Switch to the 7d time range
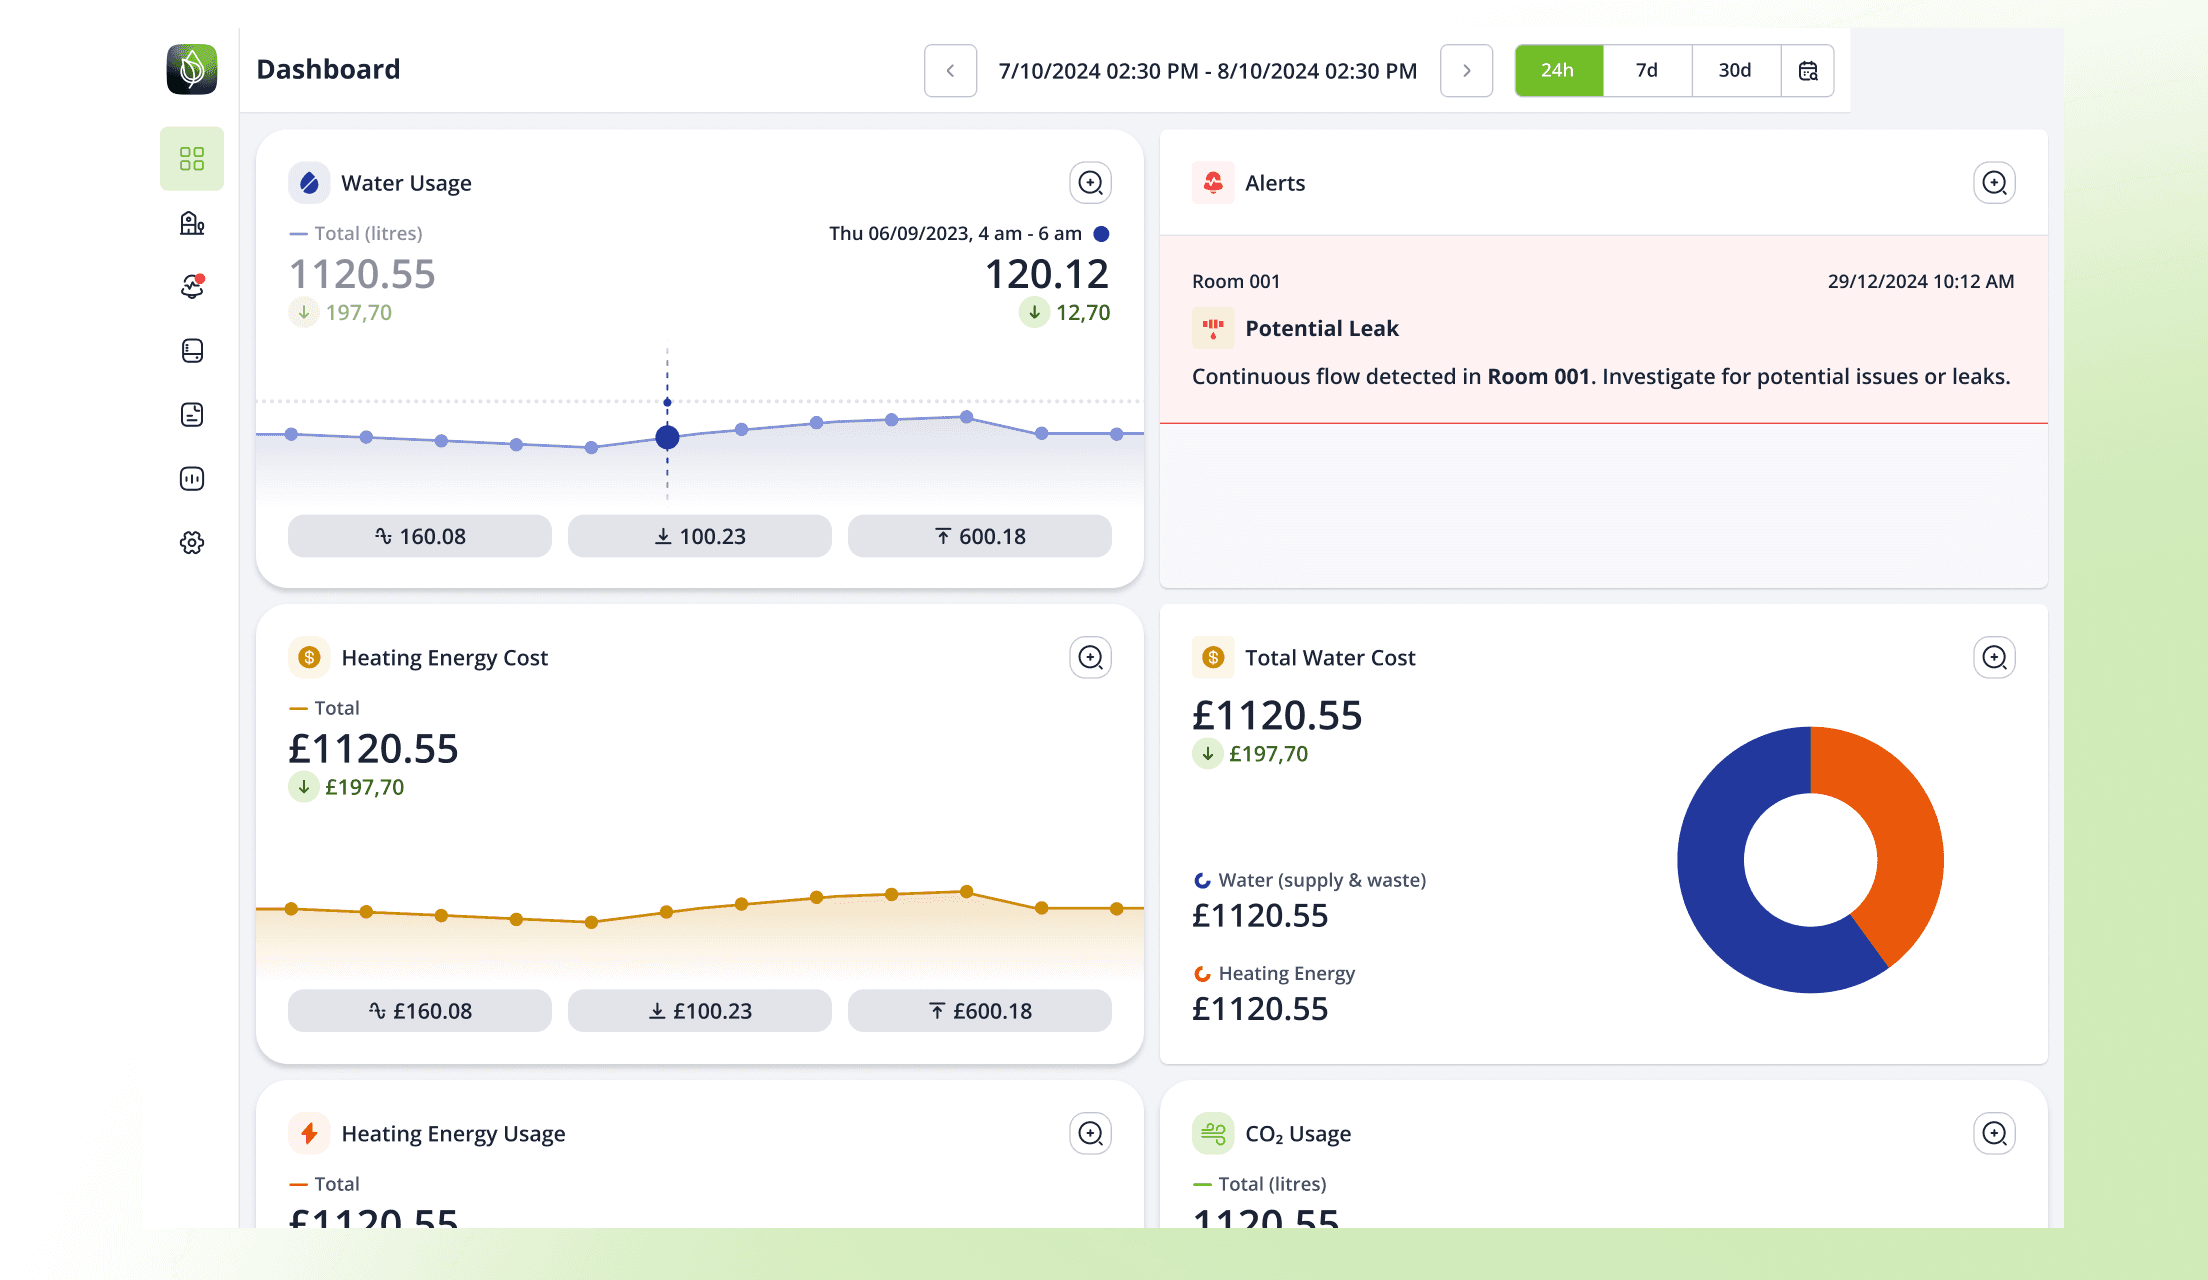 coord(1647,71)
